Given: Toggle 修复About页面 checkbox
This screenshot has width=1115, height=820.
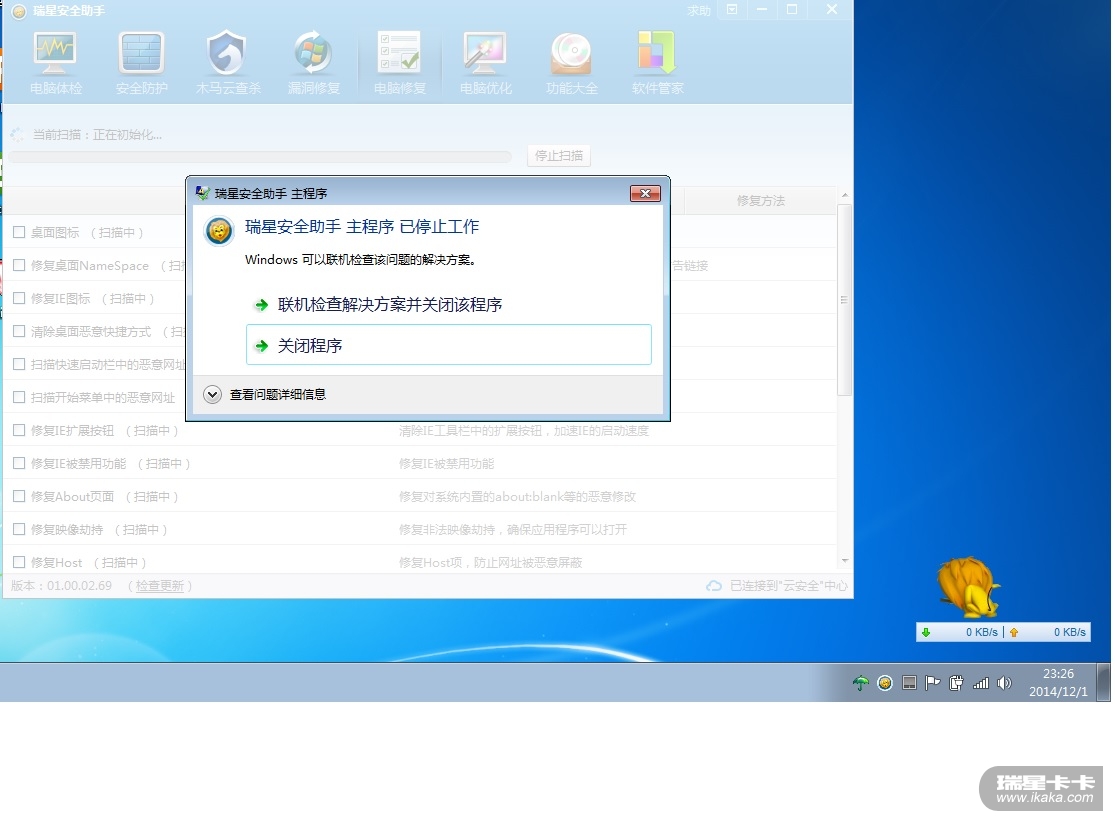Looking at the screenshot, I should tap(19, 496).
